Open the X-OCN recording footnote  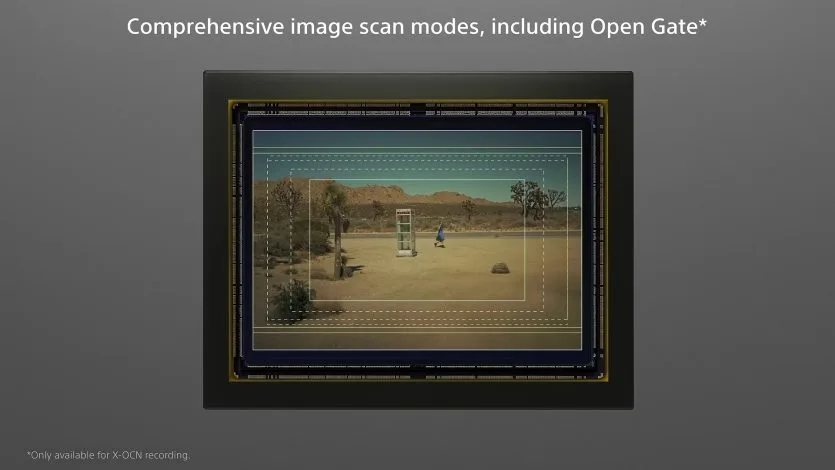108,455
